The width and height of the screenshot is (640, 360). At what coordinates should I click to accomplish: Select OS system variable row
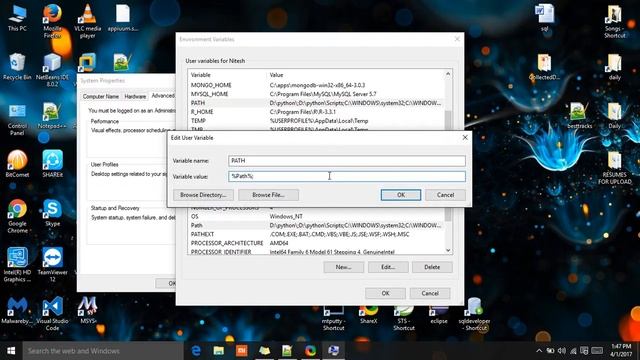click(x=316, y=216)
